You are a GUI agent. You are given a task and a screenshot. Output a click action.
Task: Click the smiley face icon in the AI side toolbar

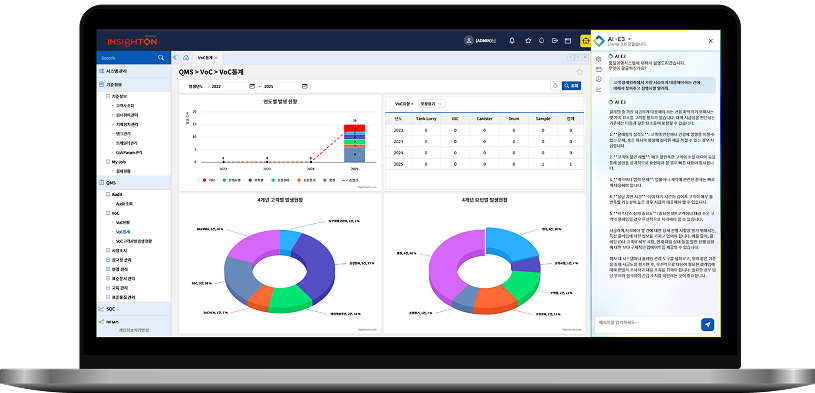[598, 79]
